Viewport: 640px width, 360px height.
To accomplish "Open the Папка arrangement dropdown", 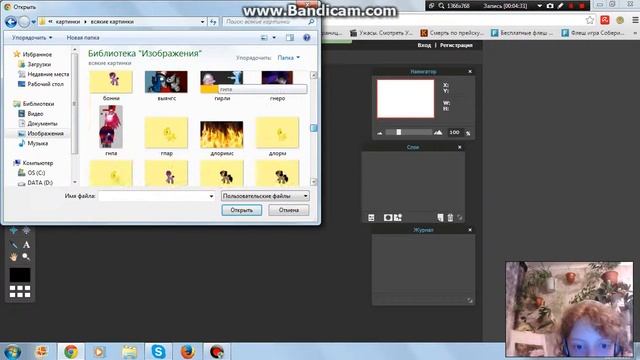I will [289, 58].
